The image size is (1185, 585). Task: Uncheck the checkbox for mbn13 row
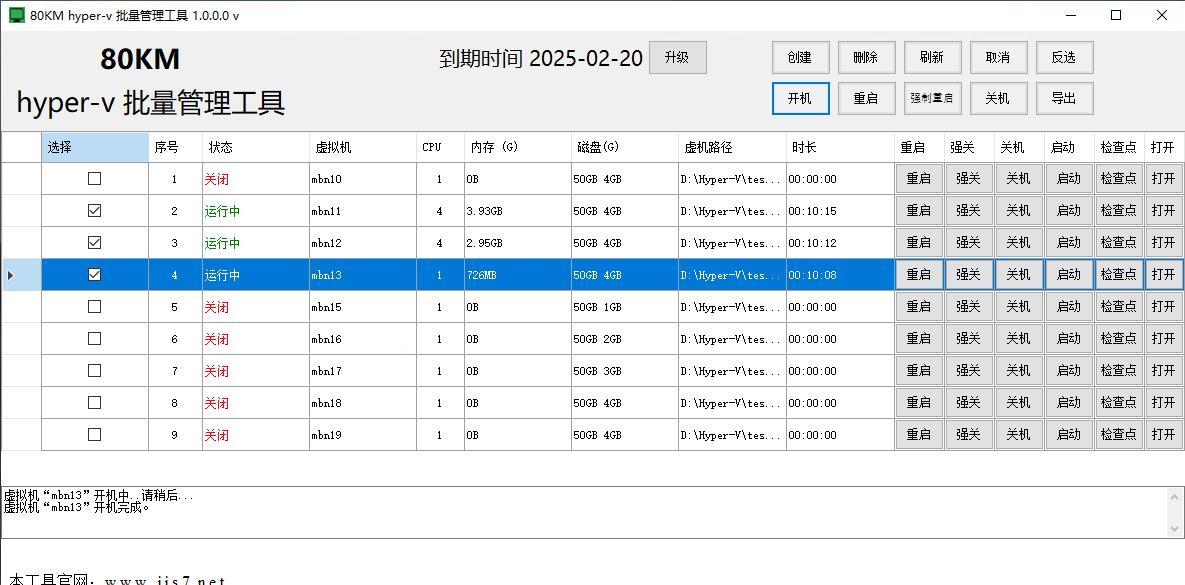94,274
